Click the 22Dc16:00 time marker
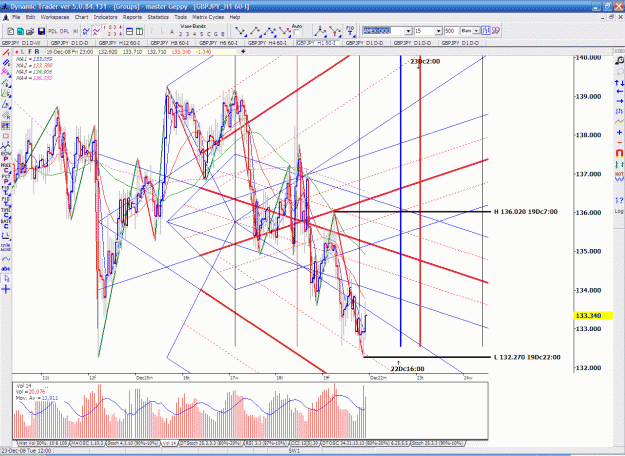Viewport: 625px width, 456px height. tap(407, 369)
